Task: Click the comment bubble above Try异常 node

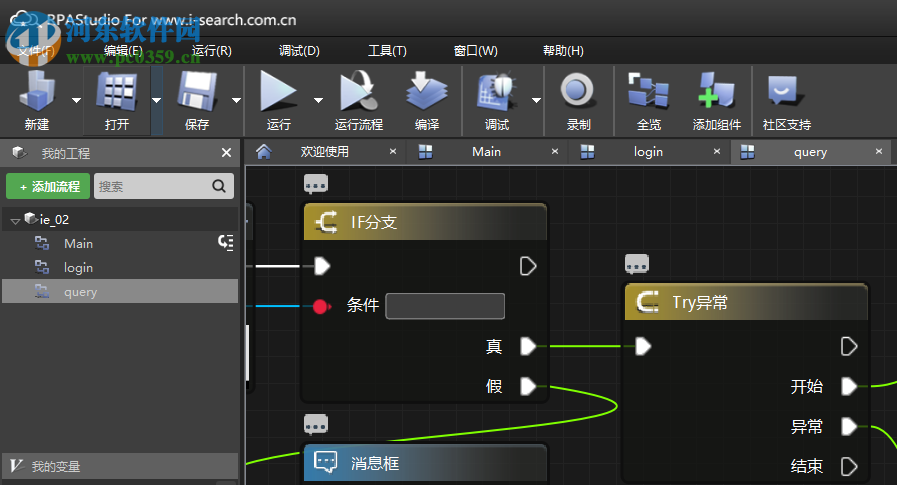Action: tap(637, 264)
